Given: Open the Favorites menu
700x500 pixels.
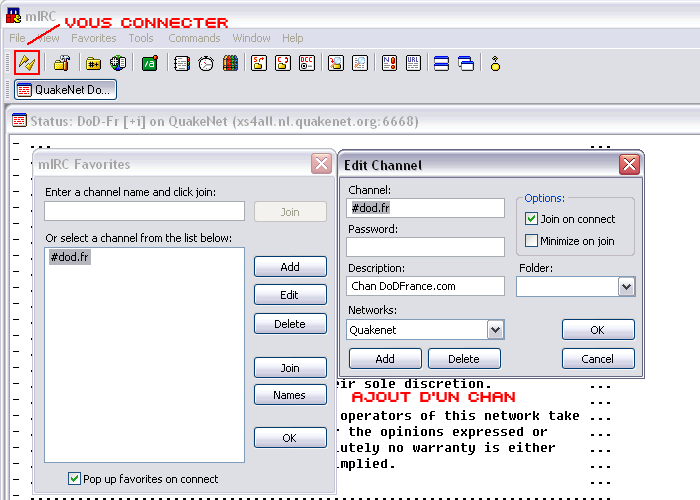Looking at the screenshot, I should [x=94, y=38].
